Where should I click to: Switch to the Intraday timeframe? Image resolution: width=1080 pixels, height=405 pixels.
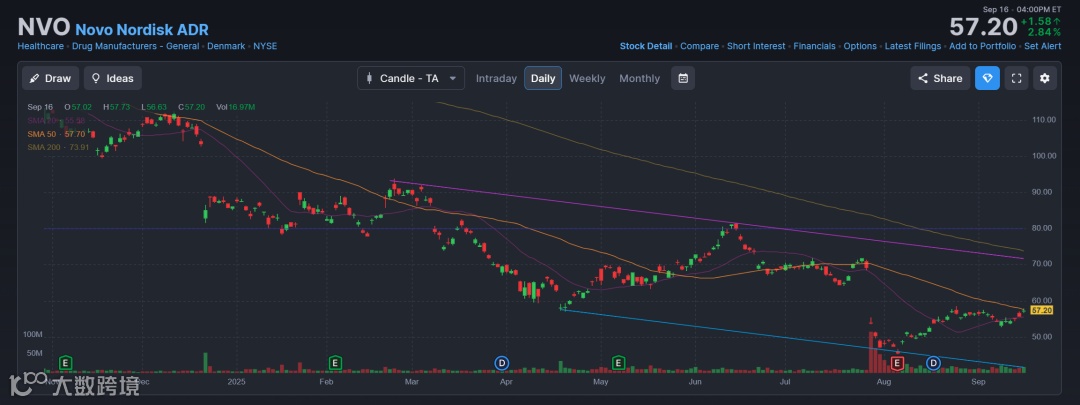(496, 79)
